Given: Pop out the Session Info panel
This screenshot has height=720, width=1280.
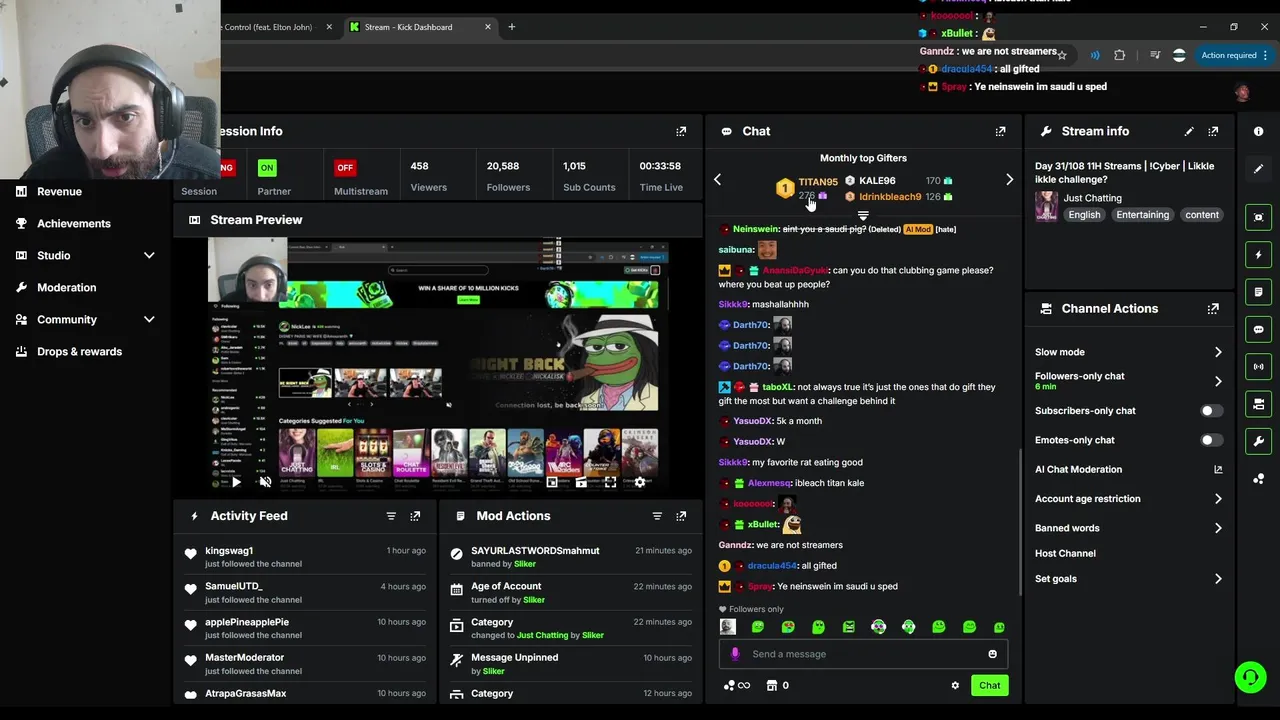Looking at the screenshot, I should 681,131.
